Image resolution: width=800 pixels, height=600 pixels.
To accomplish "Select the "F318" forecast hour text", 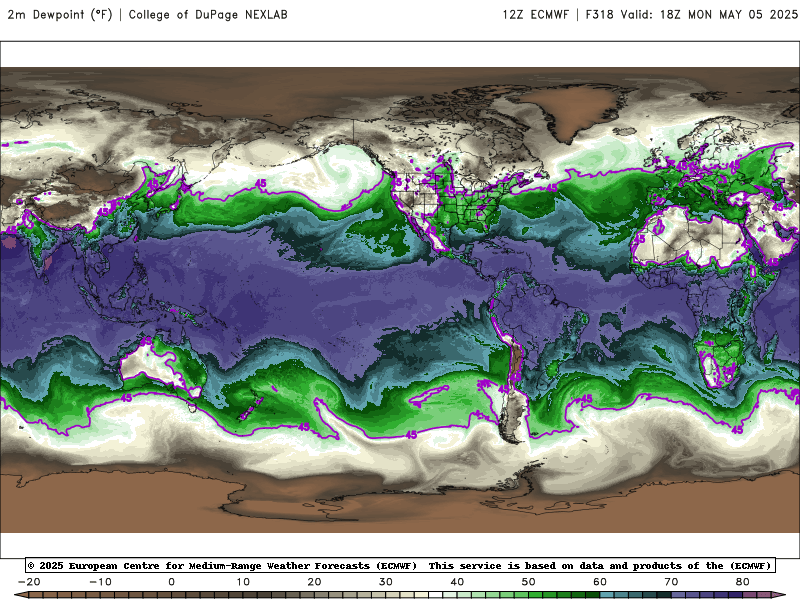I will pyautogui.click(x=599, y=14).
